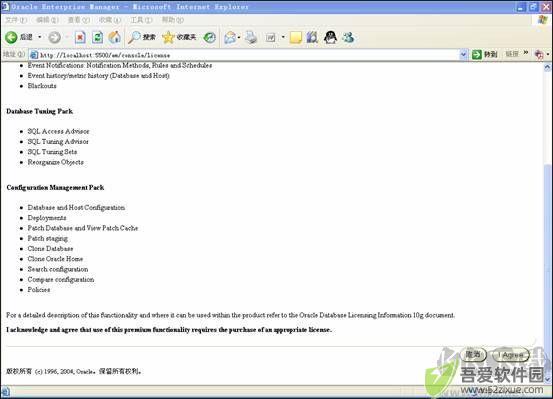Click 'Patch Database and View Patch Cache'
The height and width of the screenshot is (399, 553).
click(83, 228)
